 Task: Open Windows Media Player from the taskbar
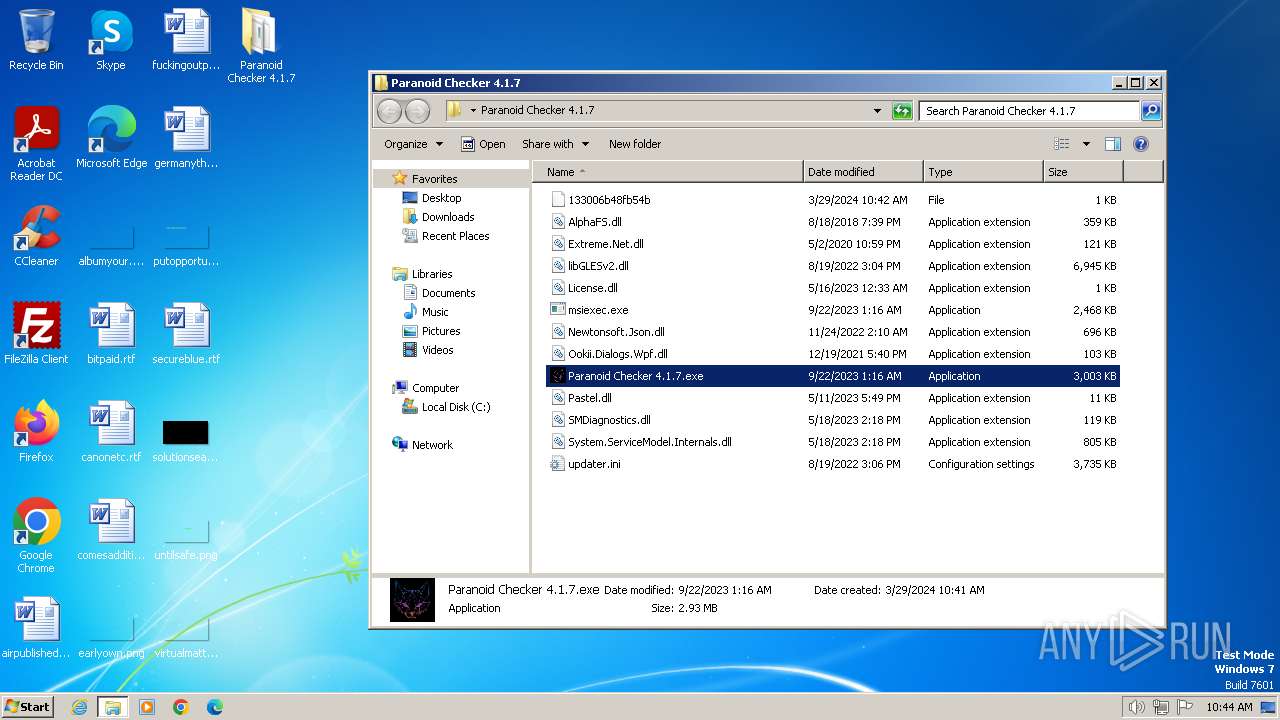[x=147, y=707]
